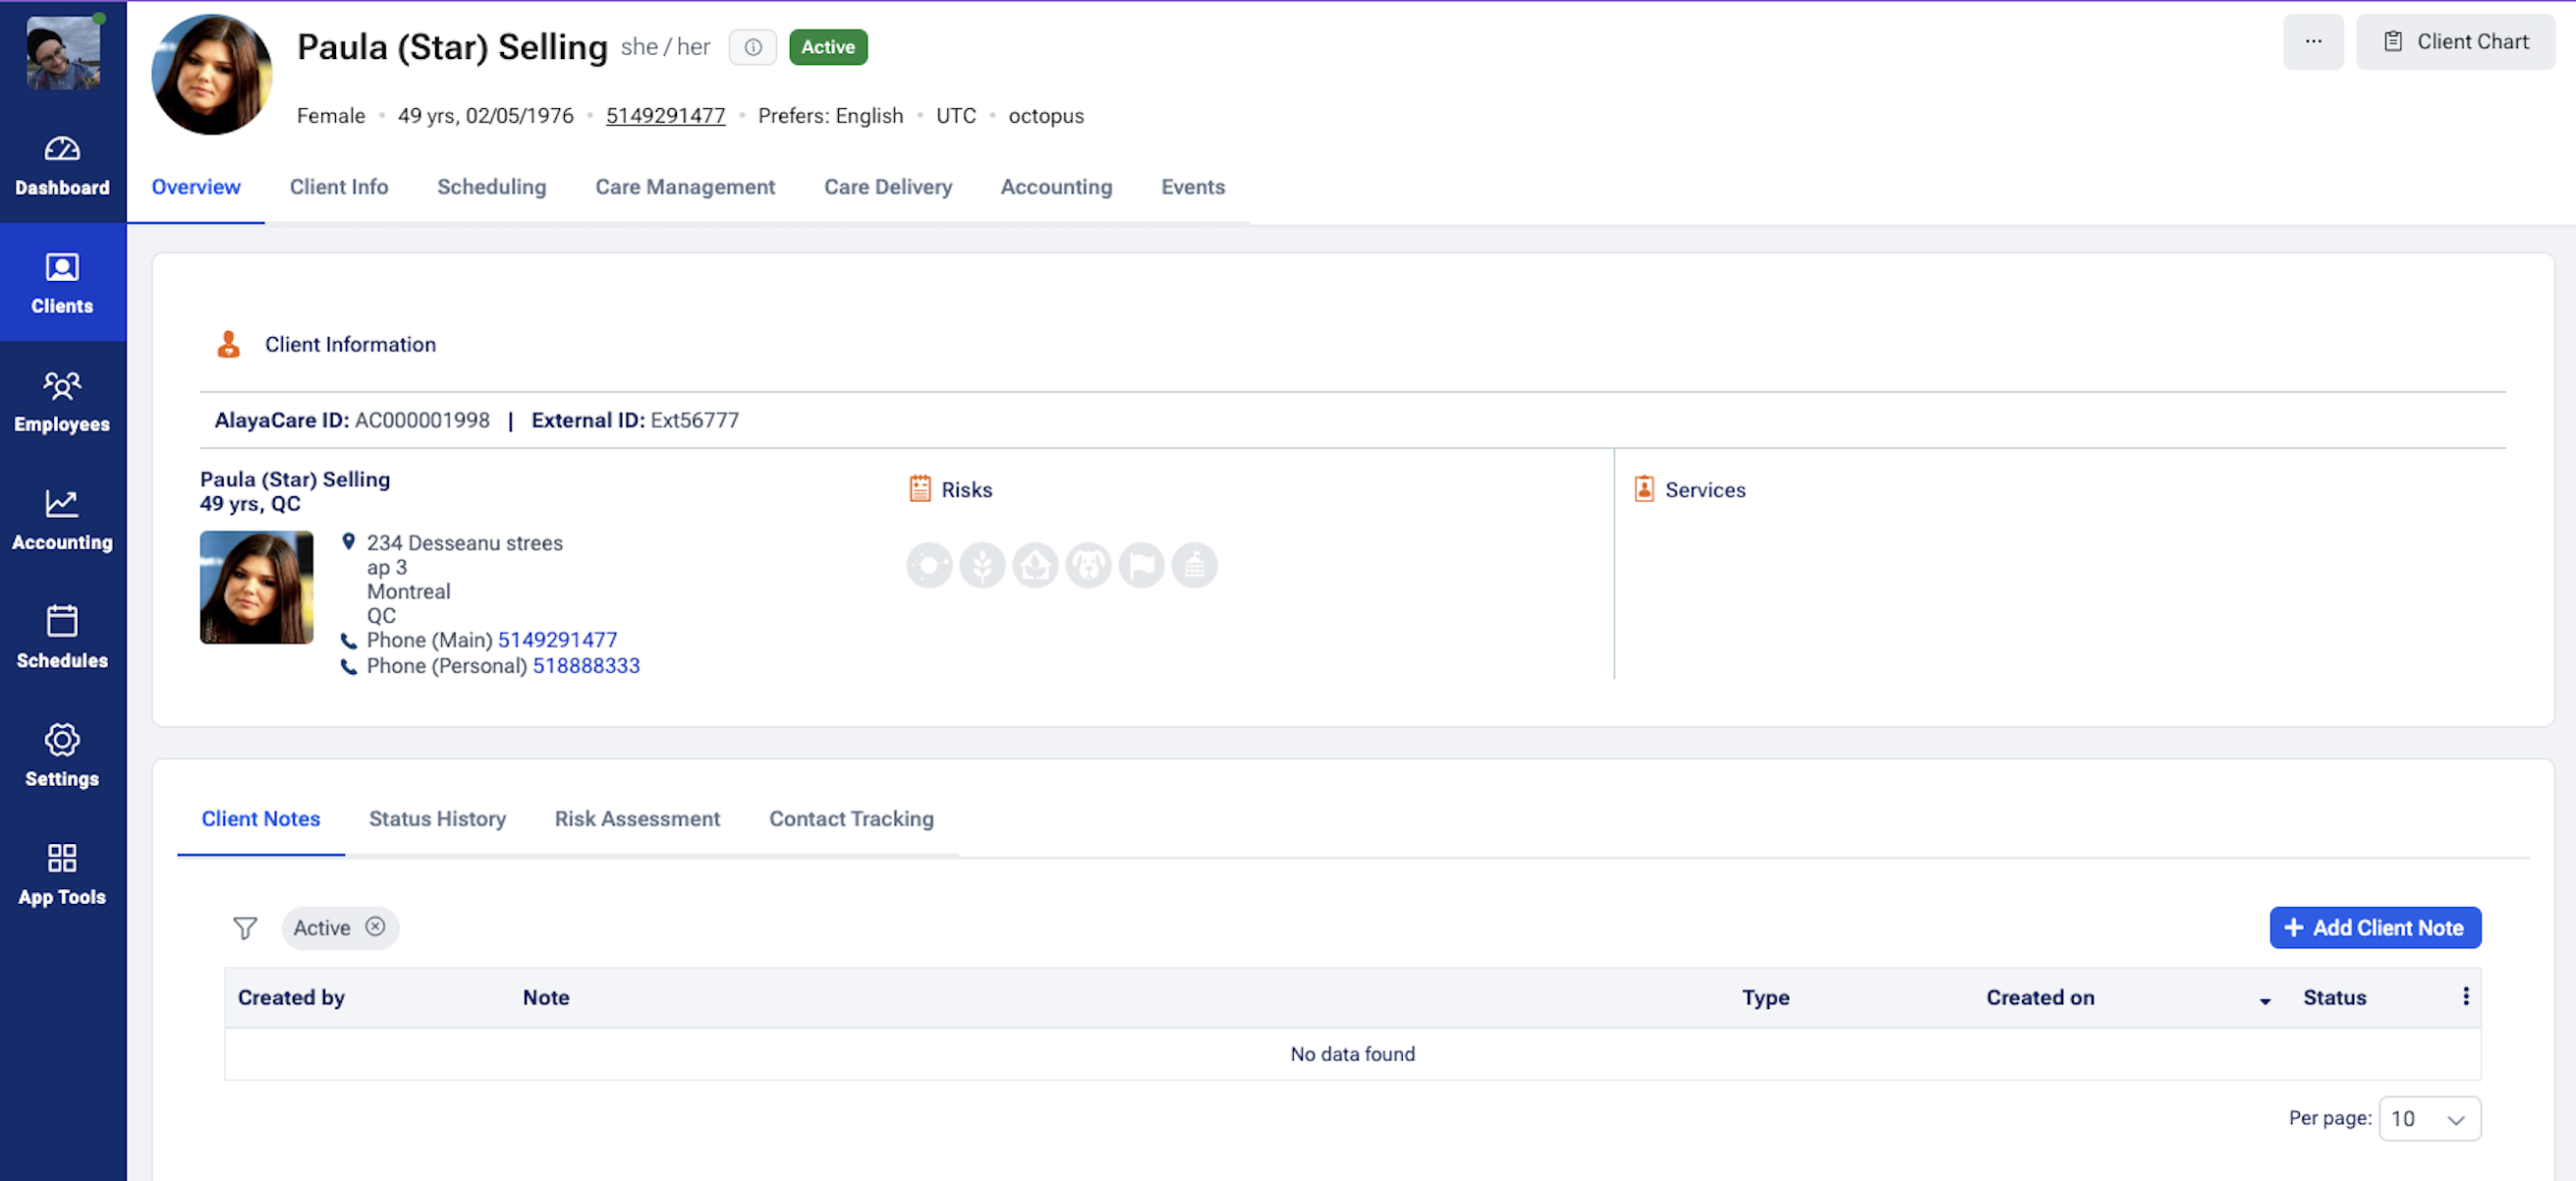
Task: Open the Risk Assessment tab
Action: 637,819
